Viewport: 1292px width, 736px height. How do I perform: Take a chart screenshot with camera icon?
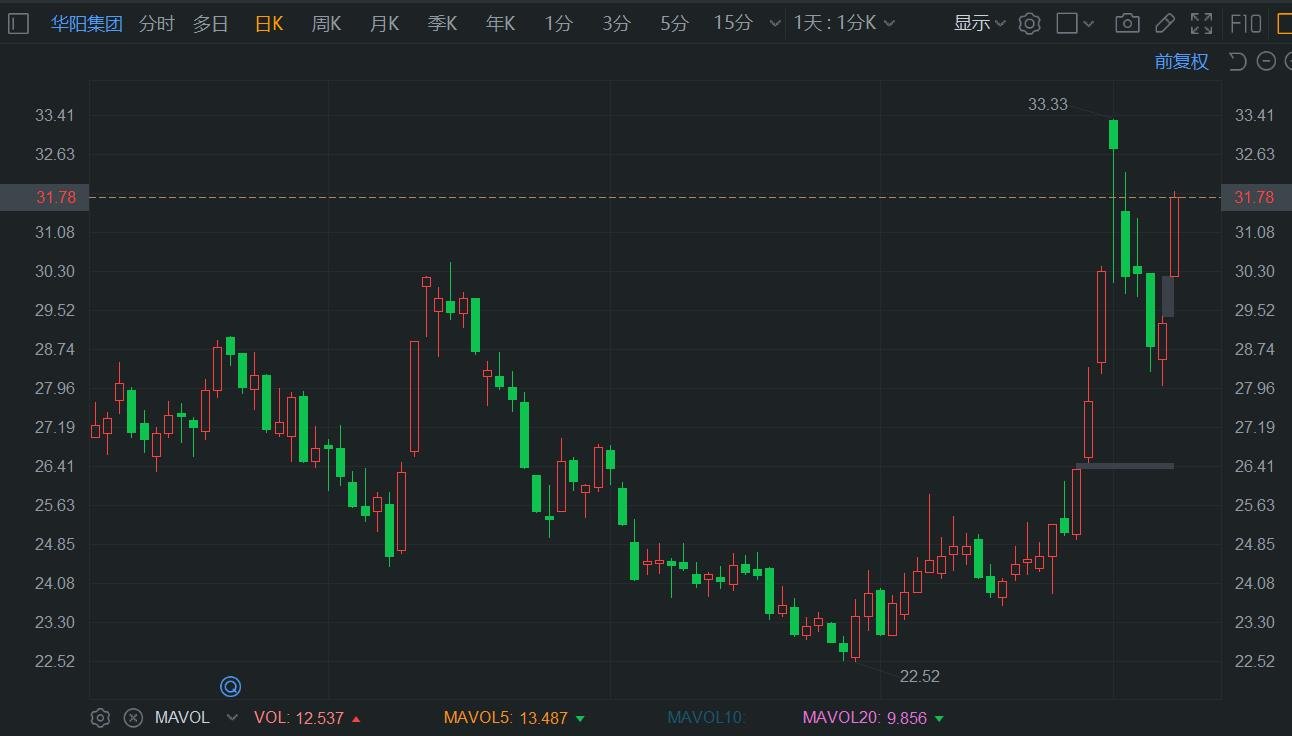1127,24
